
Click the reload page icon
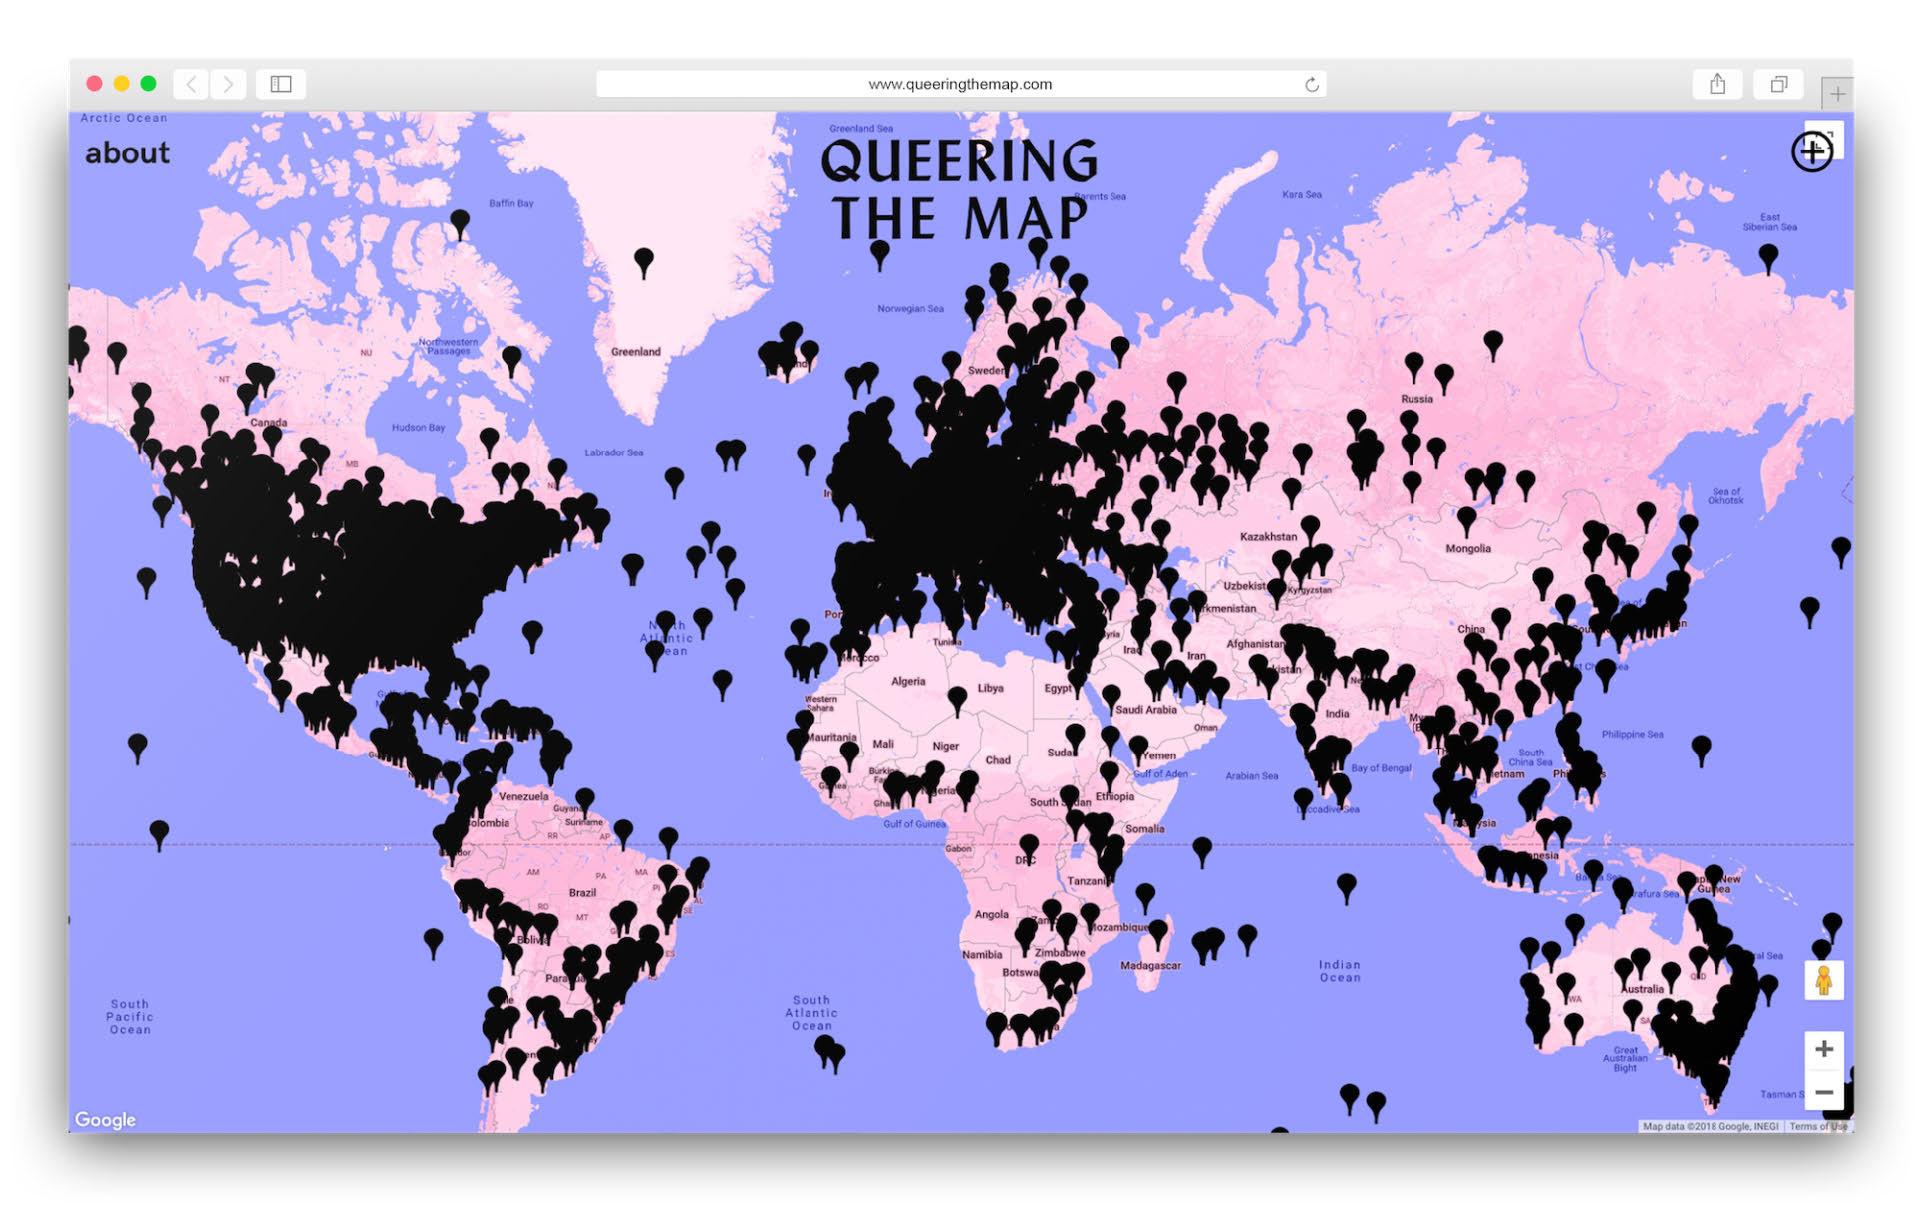click(x=1311, y=85)
